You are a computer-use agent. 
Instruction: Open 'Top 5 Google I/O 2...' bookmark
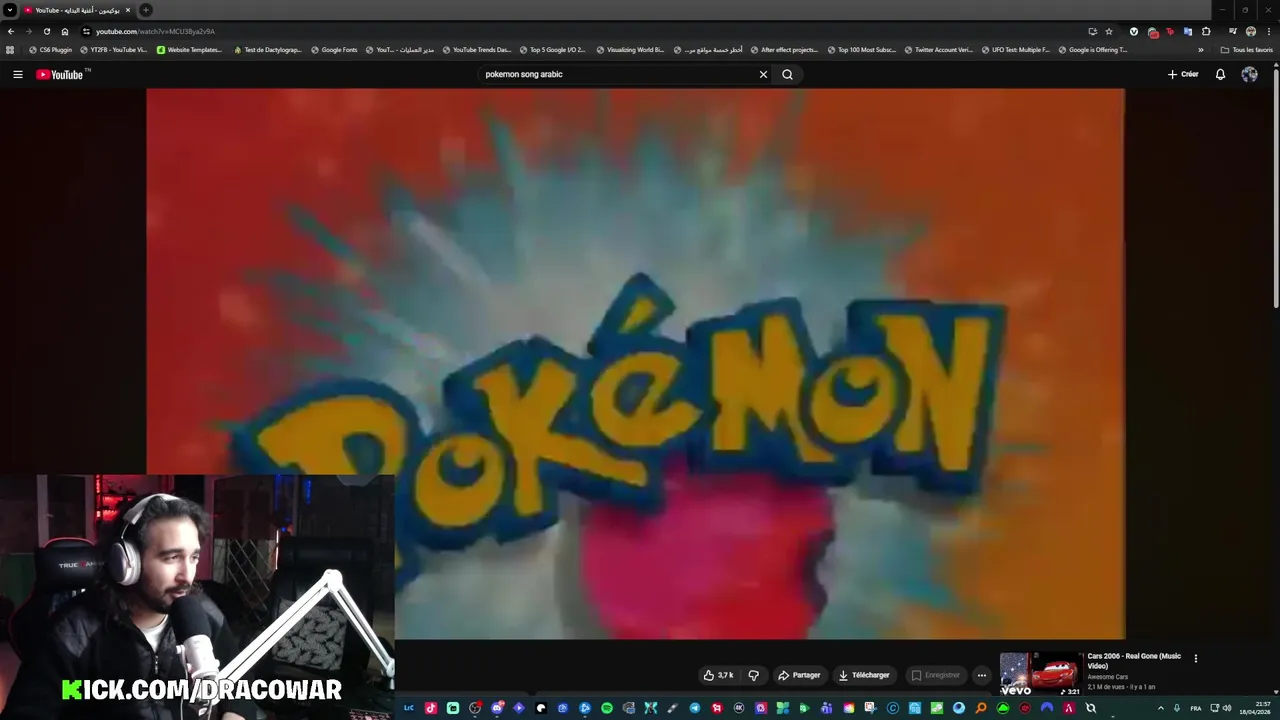pyautogui.click(x=552, y=49)
